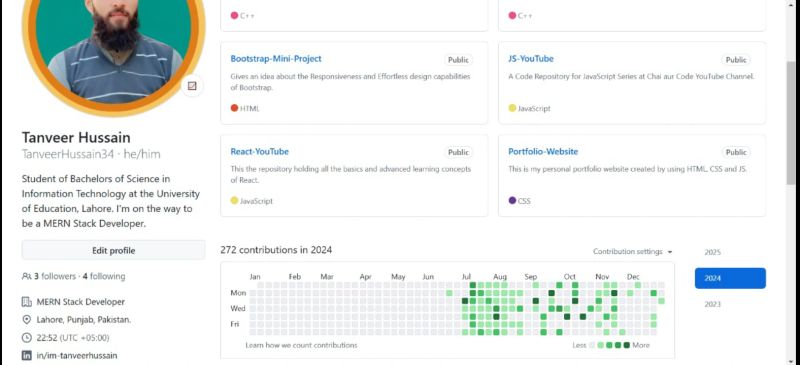Click the page vertical scrollbar
The width and height of the screenshot is (800, 365).
click(x=790, y=123)
